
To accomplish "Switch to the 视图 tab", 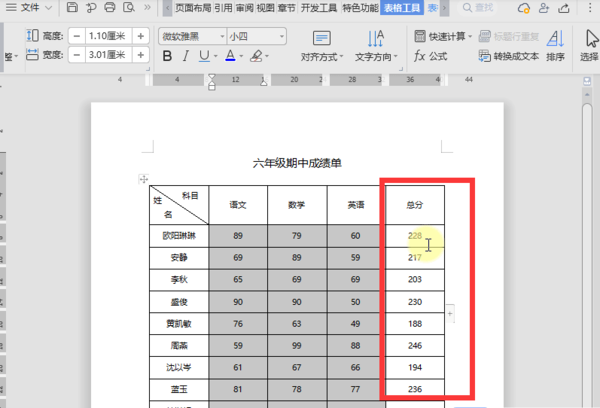I will (265, 8).
